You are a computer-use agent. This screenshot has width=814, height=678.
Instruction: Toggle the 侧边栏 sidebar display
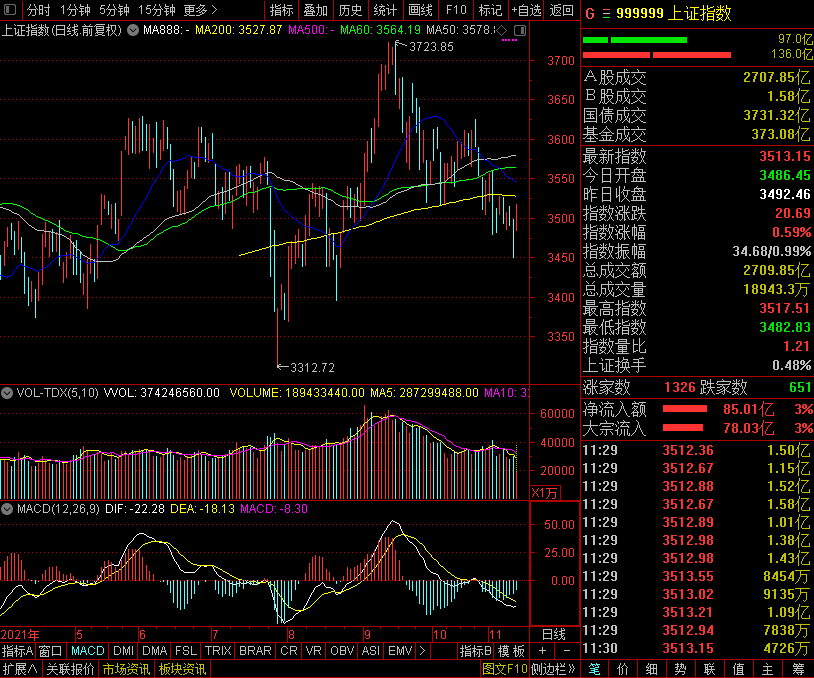click(553, 669)
